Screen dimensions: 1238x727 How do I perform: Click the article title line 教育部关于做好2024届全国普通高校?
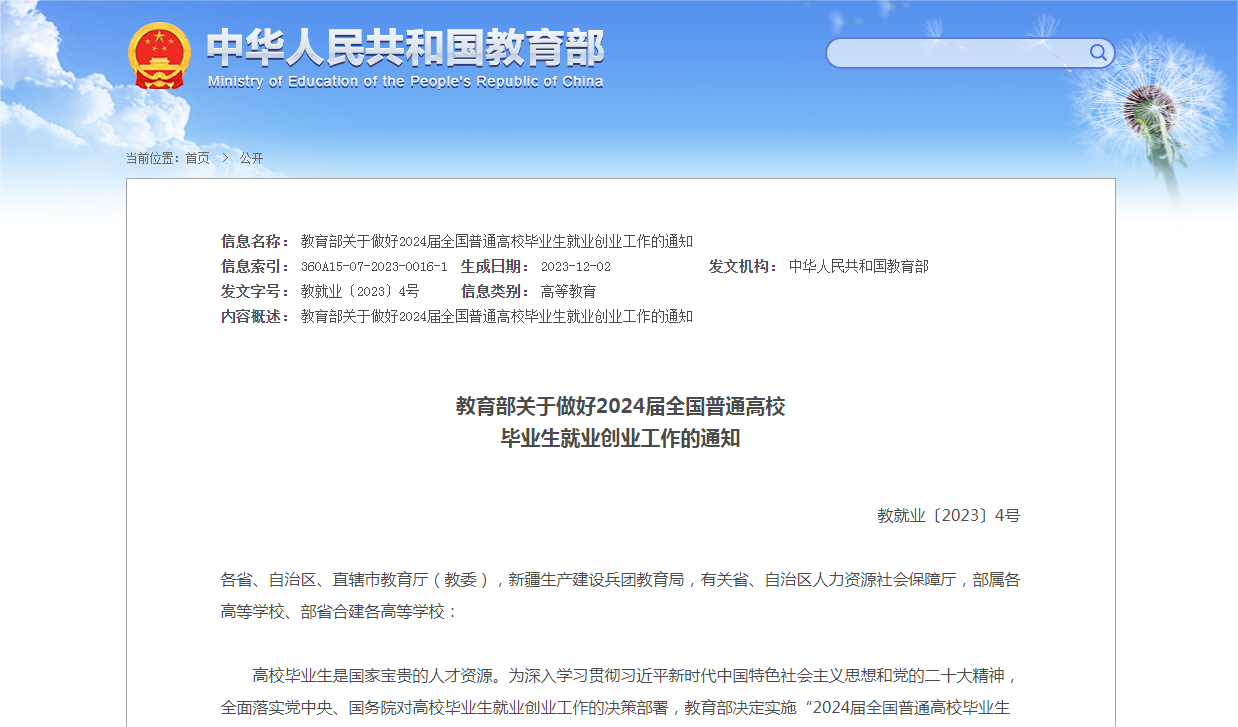621,406
